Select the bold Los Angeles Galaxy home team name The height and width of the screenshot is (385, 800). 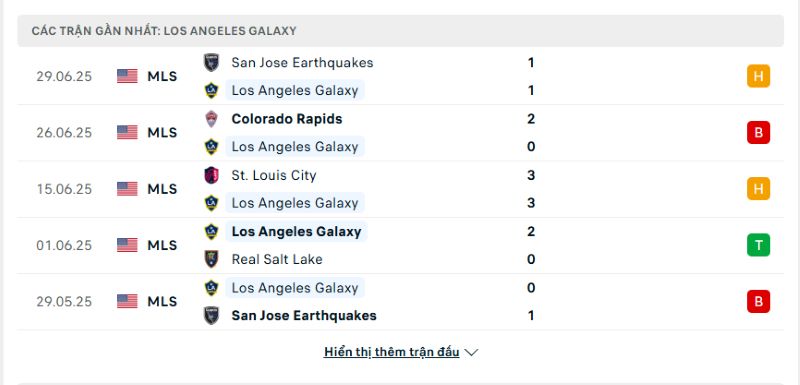tap(296, 232)
